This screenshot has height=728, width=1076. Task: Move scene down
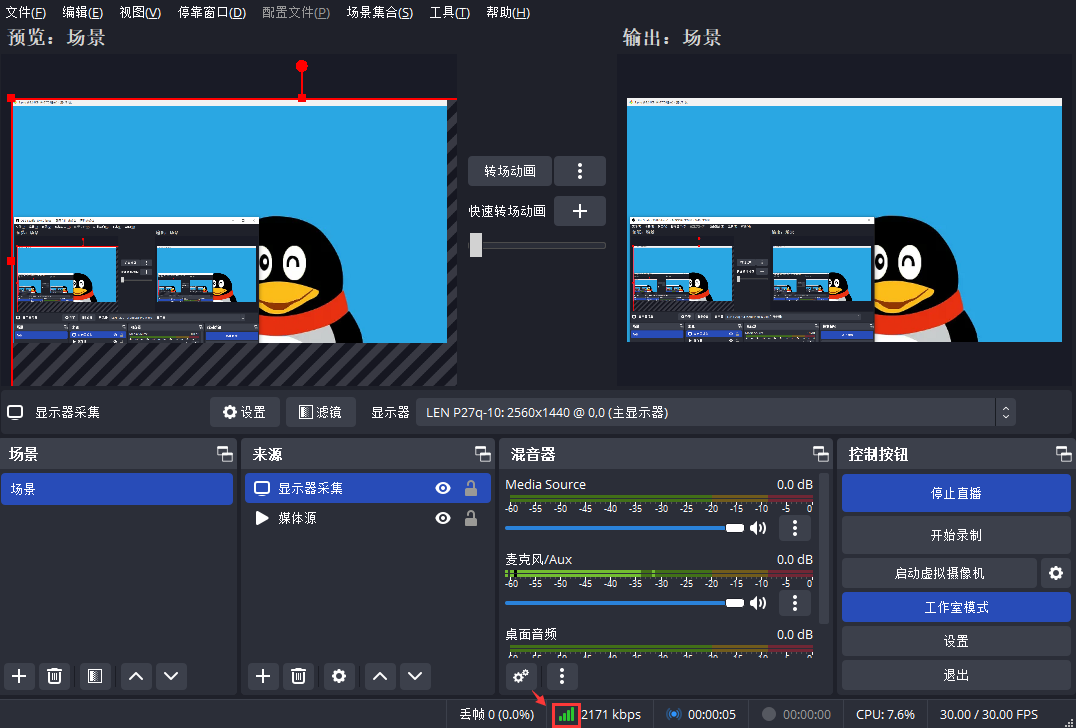171,677
